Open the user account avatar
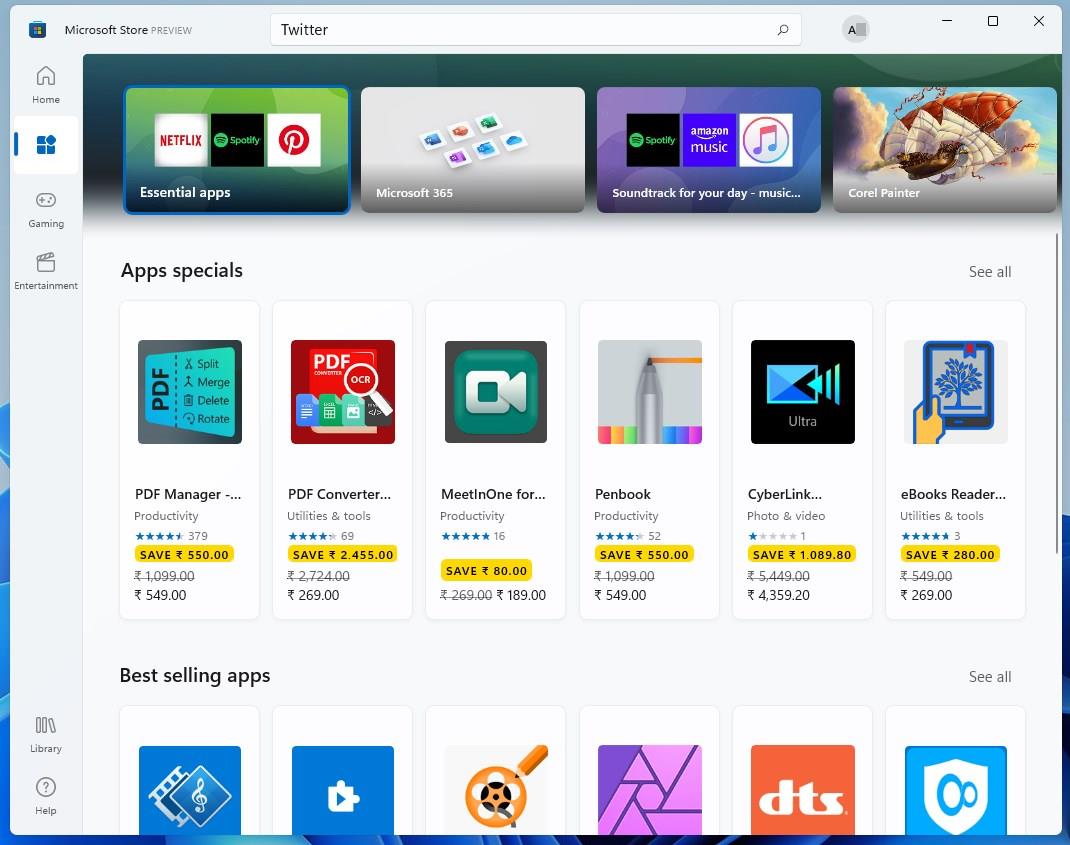Screen dimensions: 1070x845 [x=855, y=29]
